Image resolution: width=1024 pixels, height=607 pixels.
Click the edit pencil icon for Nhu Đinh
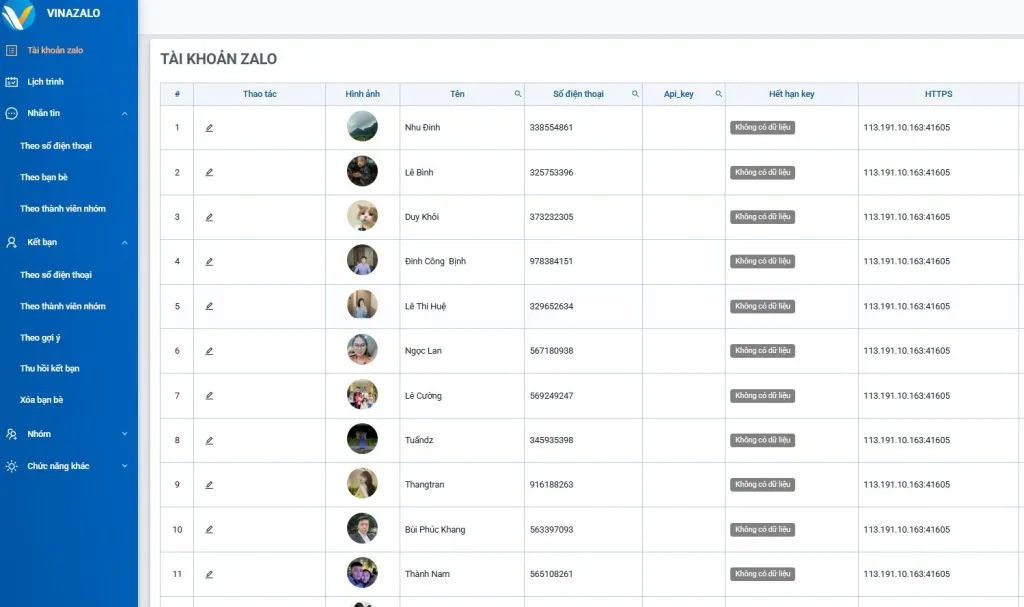coord(209,128)
